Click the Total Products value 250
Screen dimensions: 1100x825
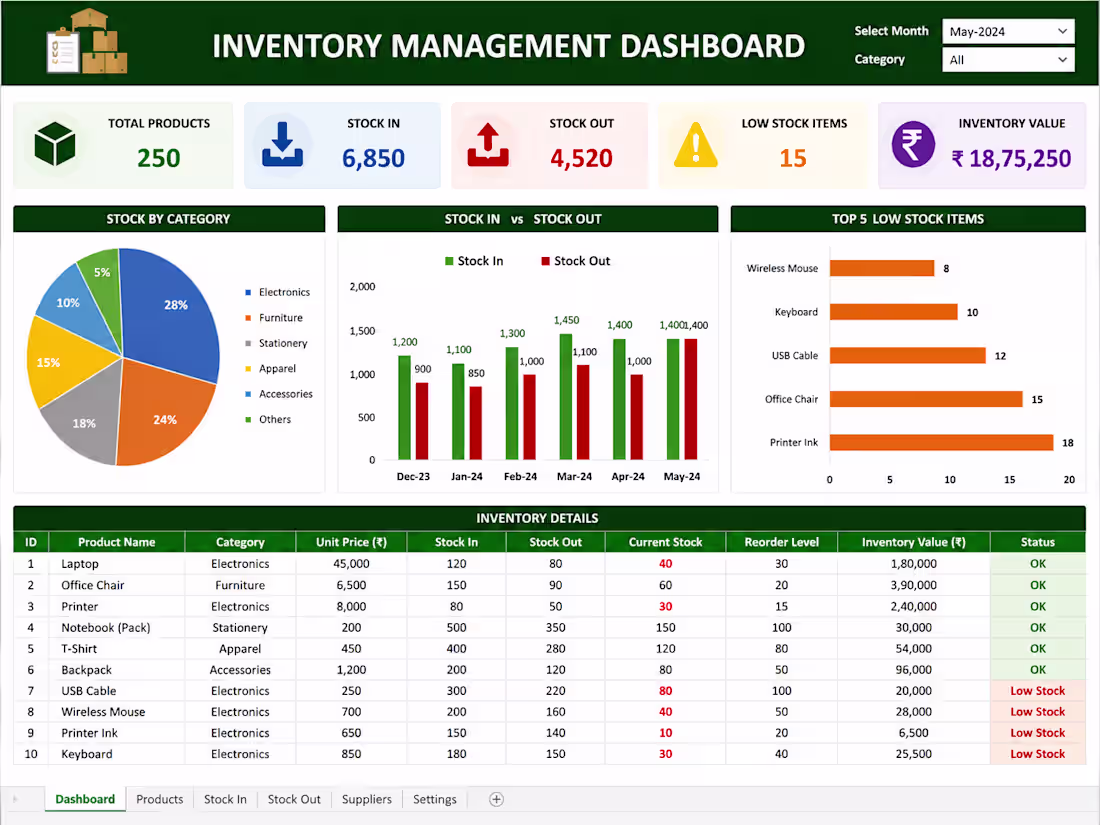pyautogui.click(x=159, y=158)
